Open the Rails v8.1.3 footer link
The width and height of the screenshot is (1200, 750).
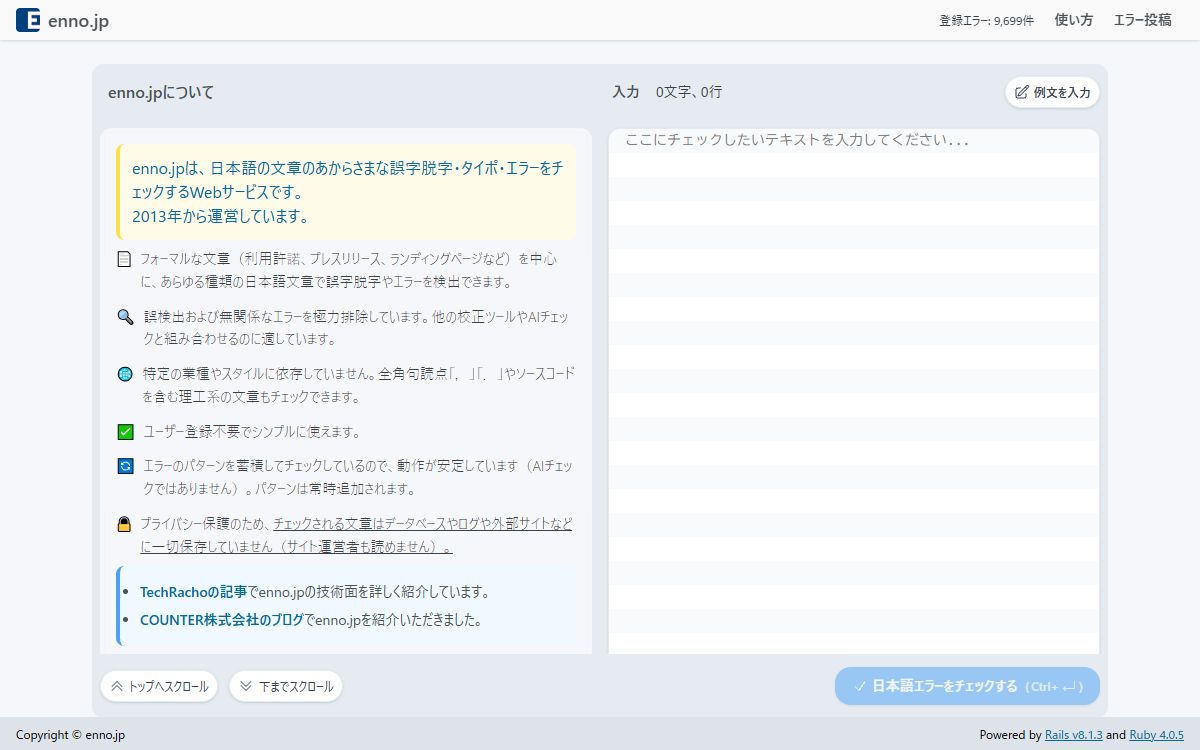point(1074,735)
